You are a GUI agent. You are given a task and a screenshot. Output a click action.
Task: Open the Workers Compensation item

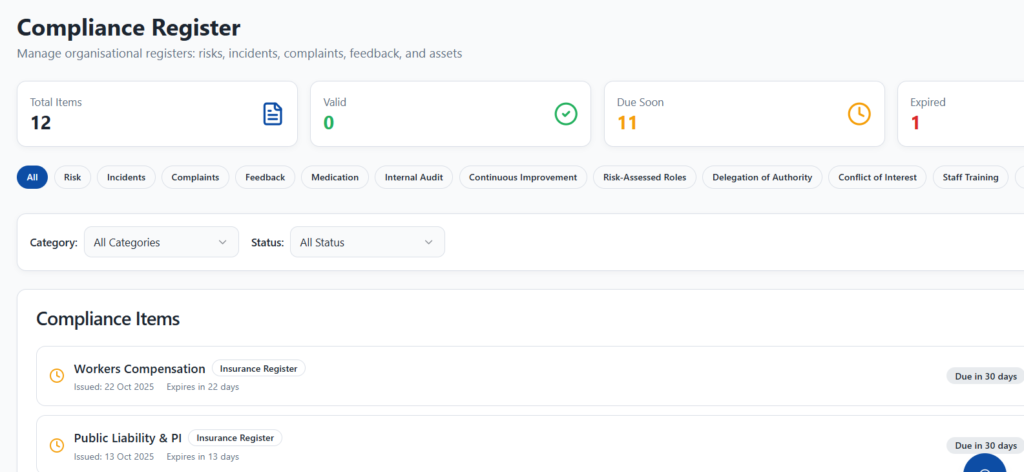tap(530, 376)
